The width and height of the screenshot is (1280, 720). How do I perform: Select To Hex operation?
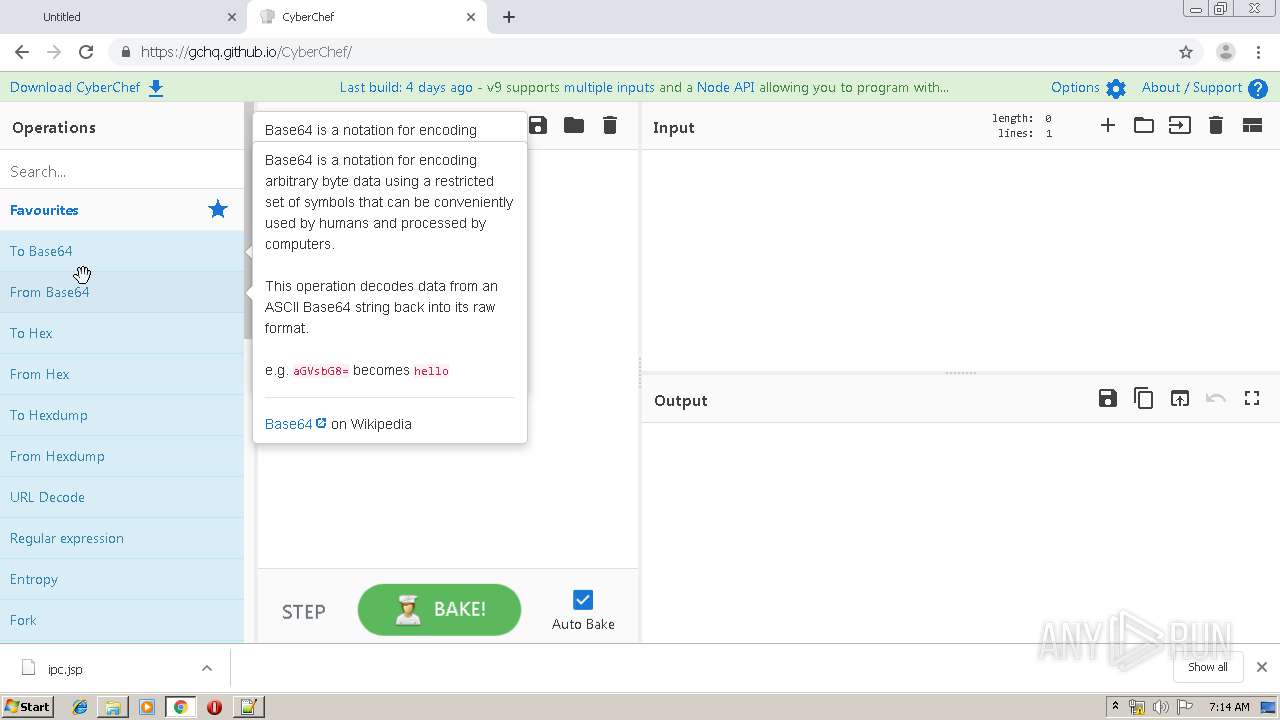[x=121, y=333]
